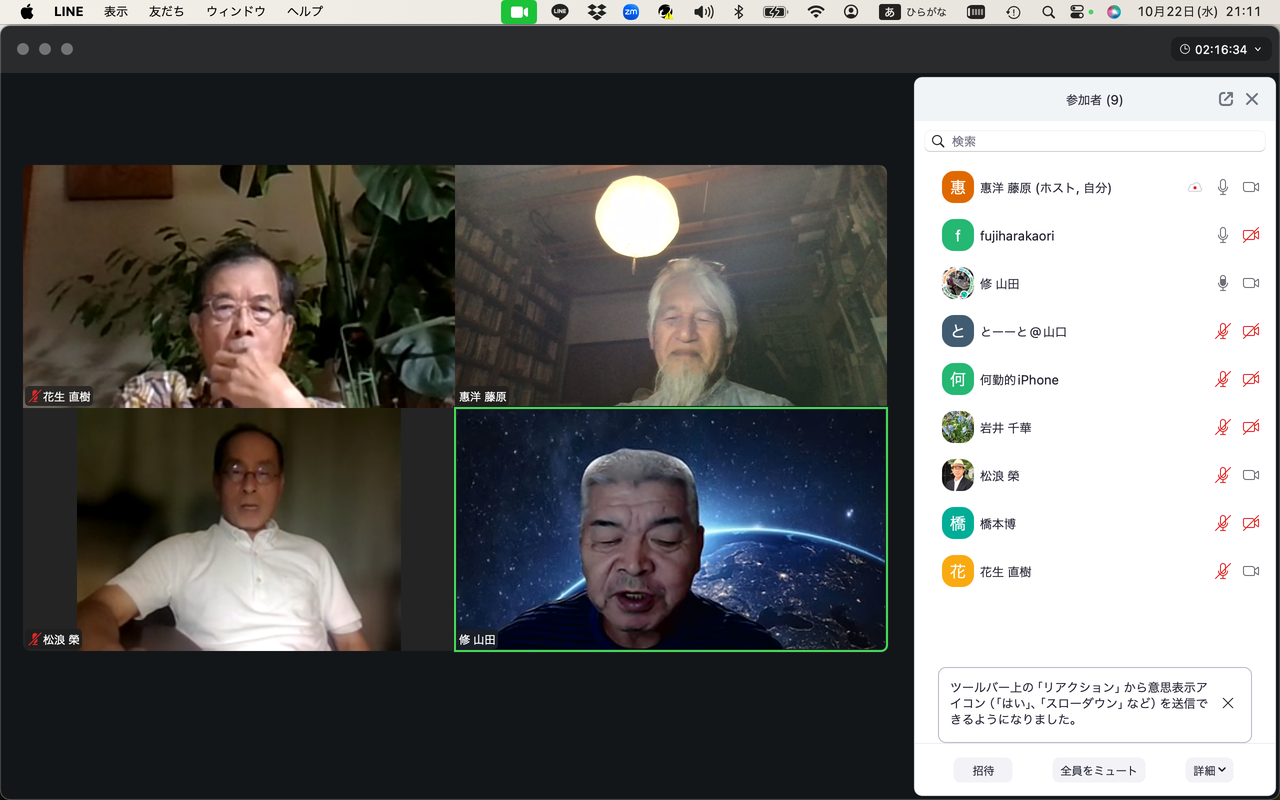
Task: Click 橋本博 teal avatar
Action: click(958, 523)
